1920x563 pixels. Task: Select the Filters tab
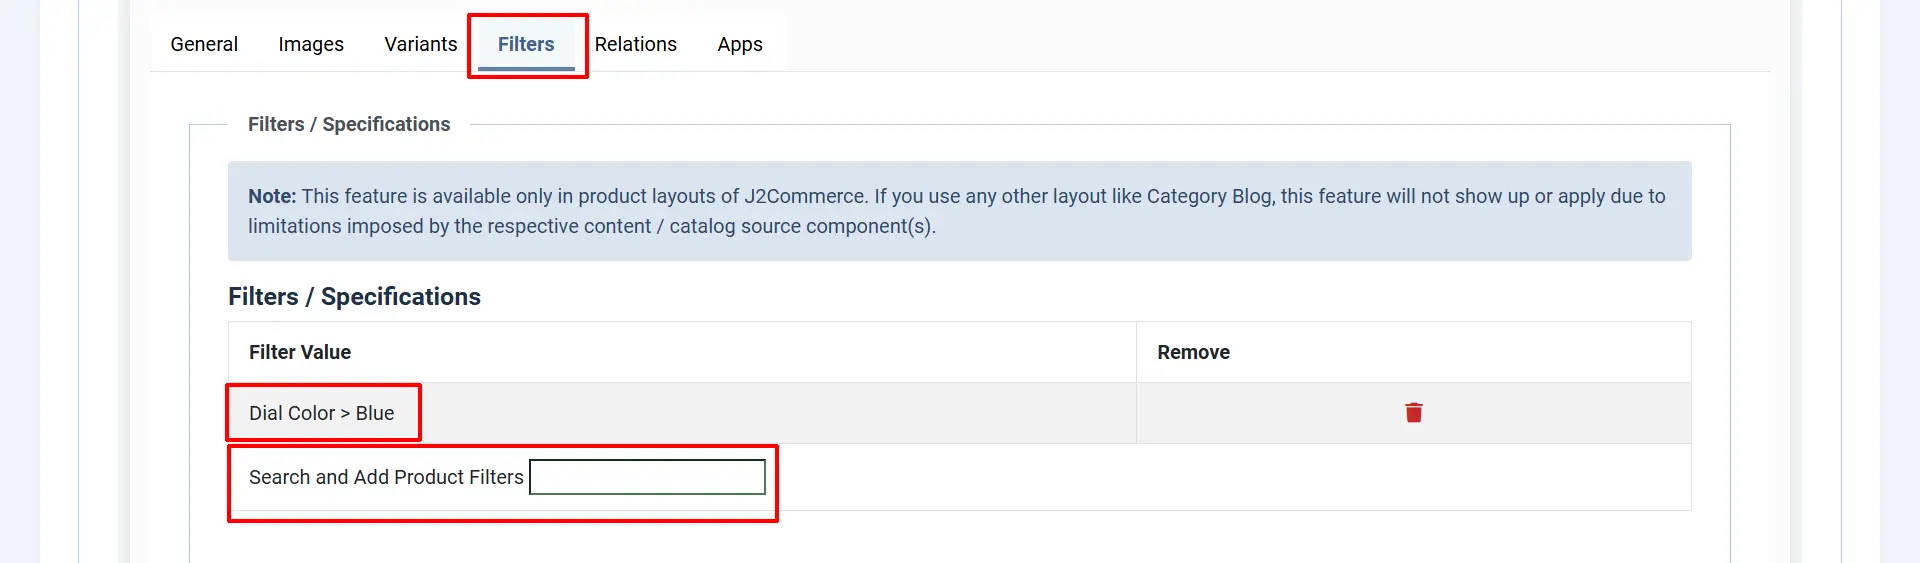click(x=526, y=44)
